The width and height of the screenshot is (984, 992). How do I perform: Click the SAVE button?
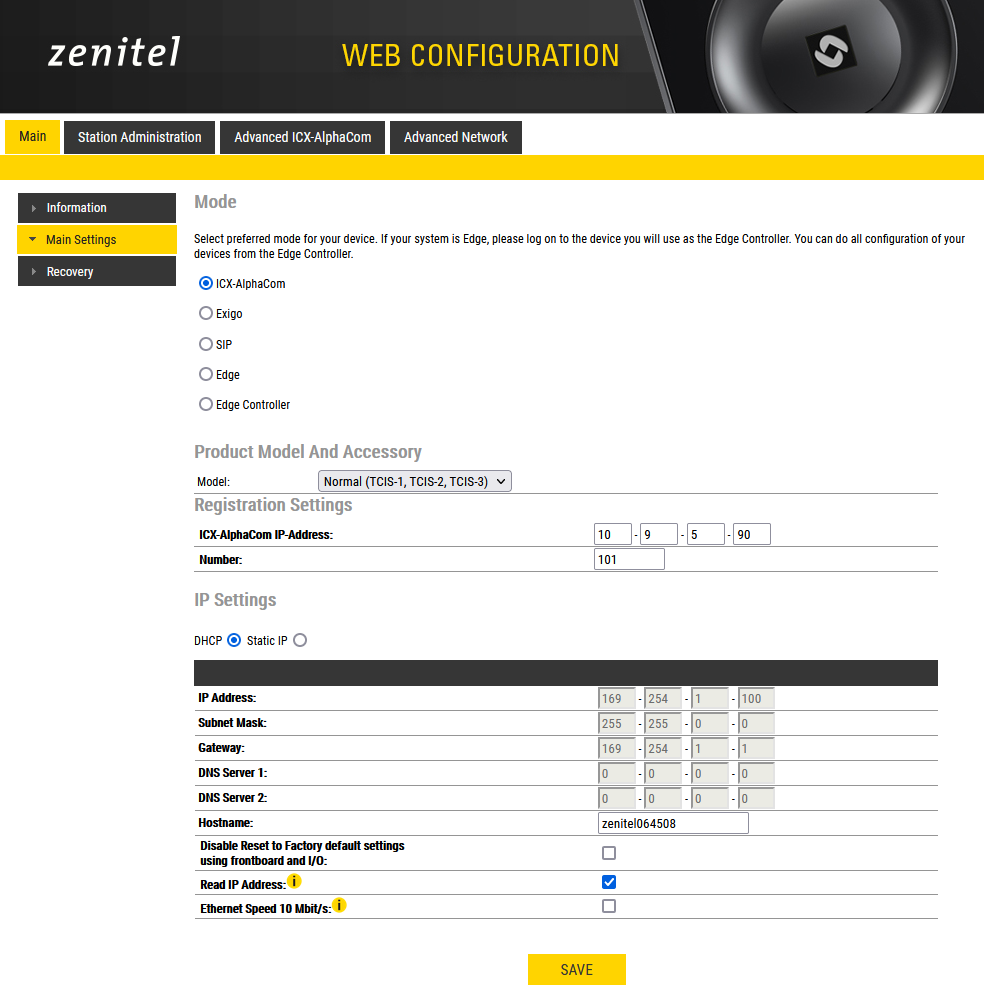(576, 969)
